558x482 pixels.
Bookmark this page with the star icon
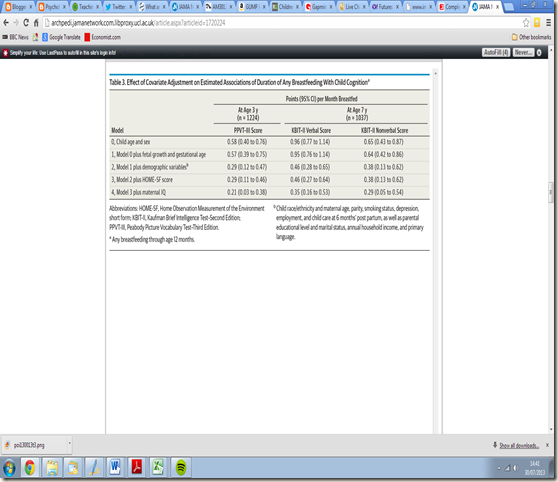(x=526, y=23)
